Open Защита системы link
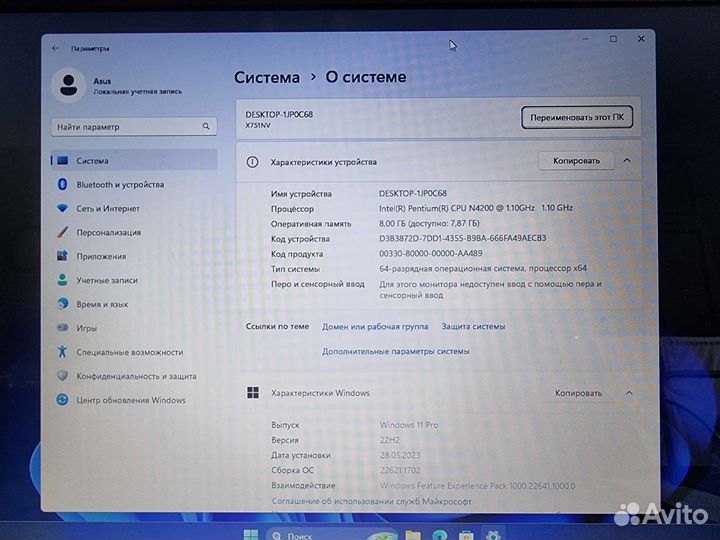The image size is (720, 540). (473, 326)
